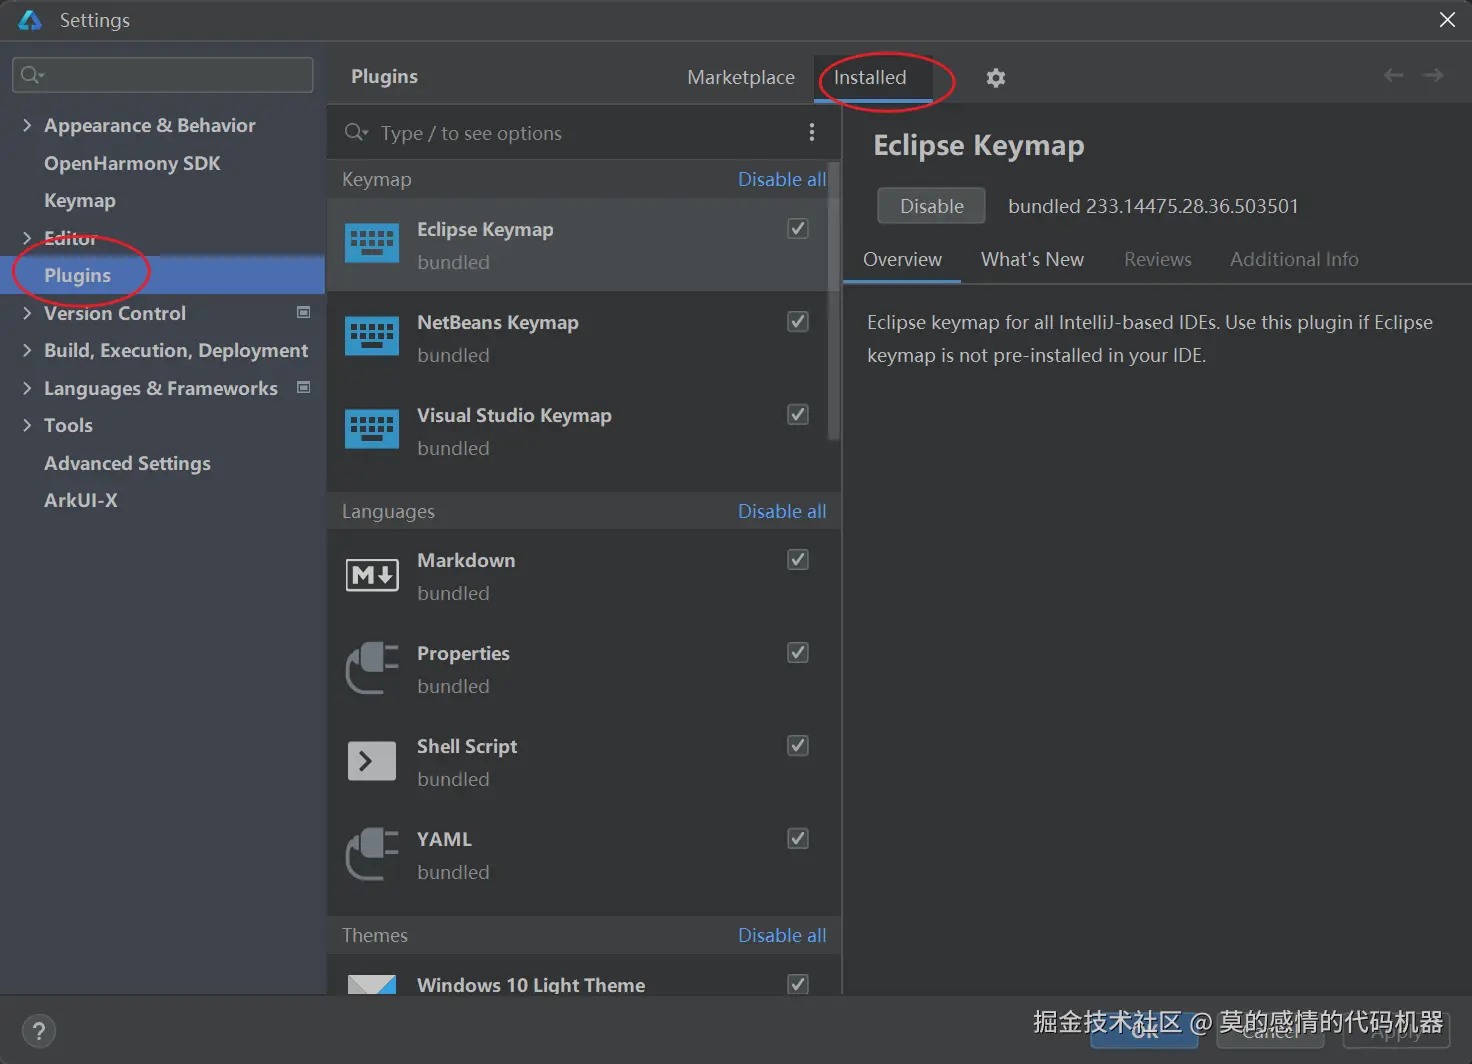Switch to the Marketplace tab
Viewport: 1472px width, 1064px height.
click(x=741, y=77)
